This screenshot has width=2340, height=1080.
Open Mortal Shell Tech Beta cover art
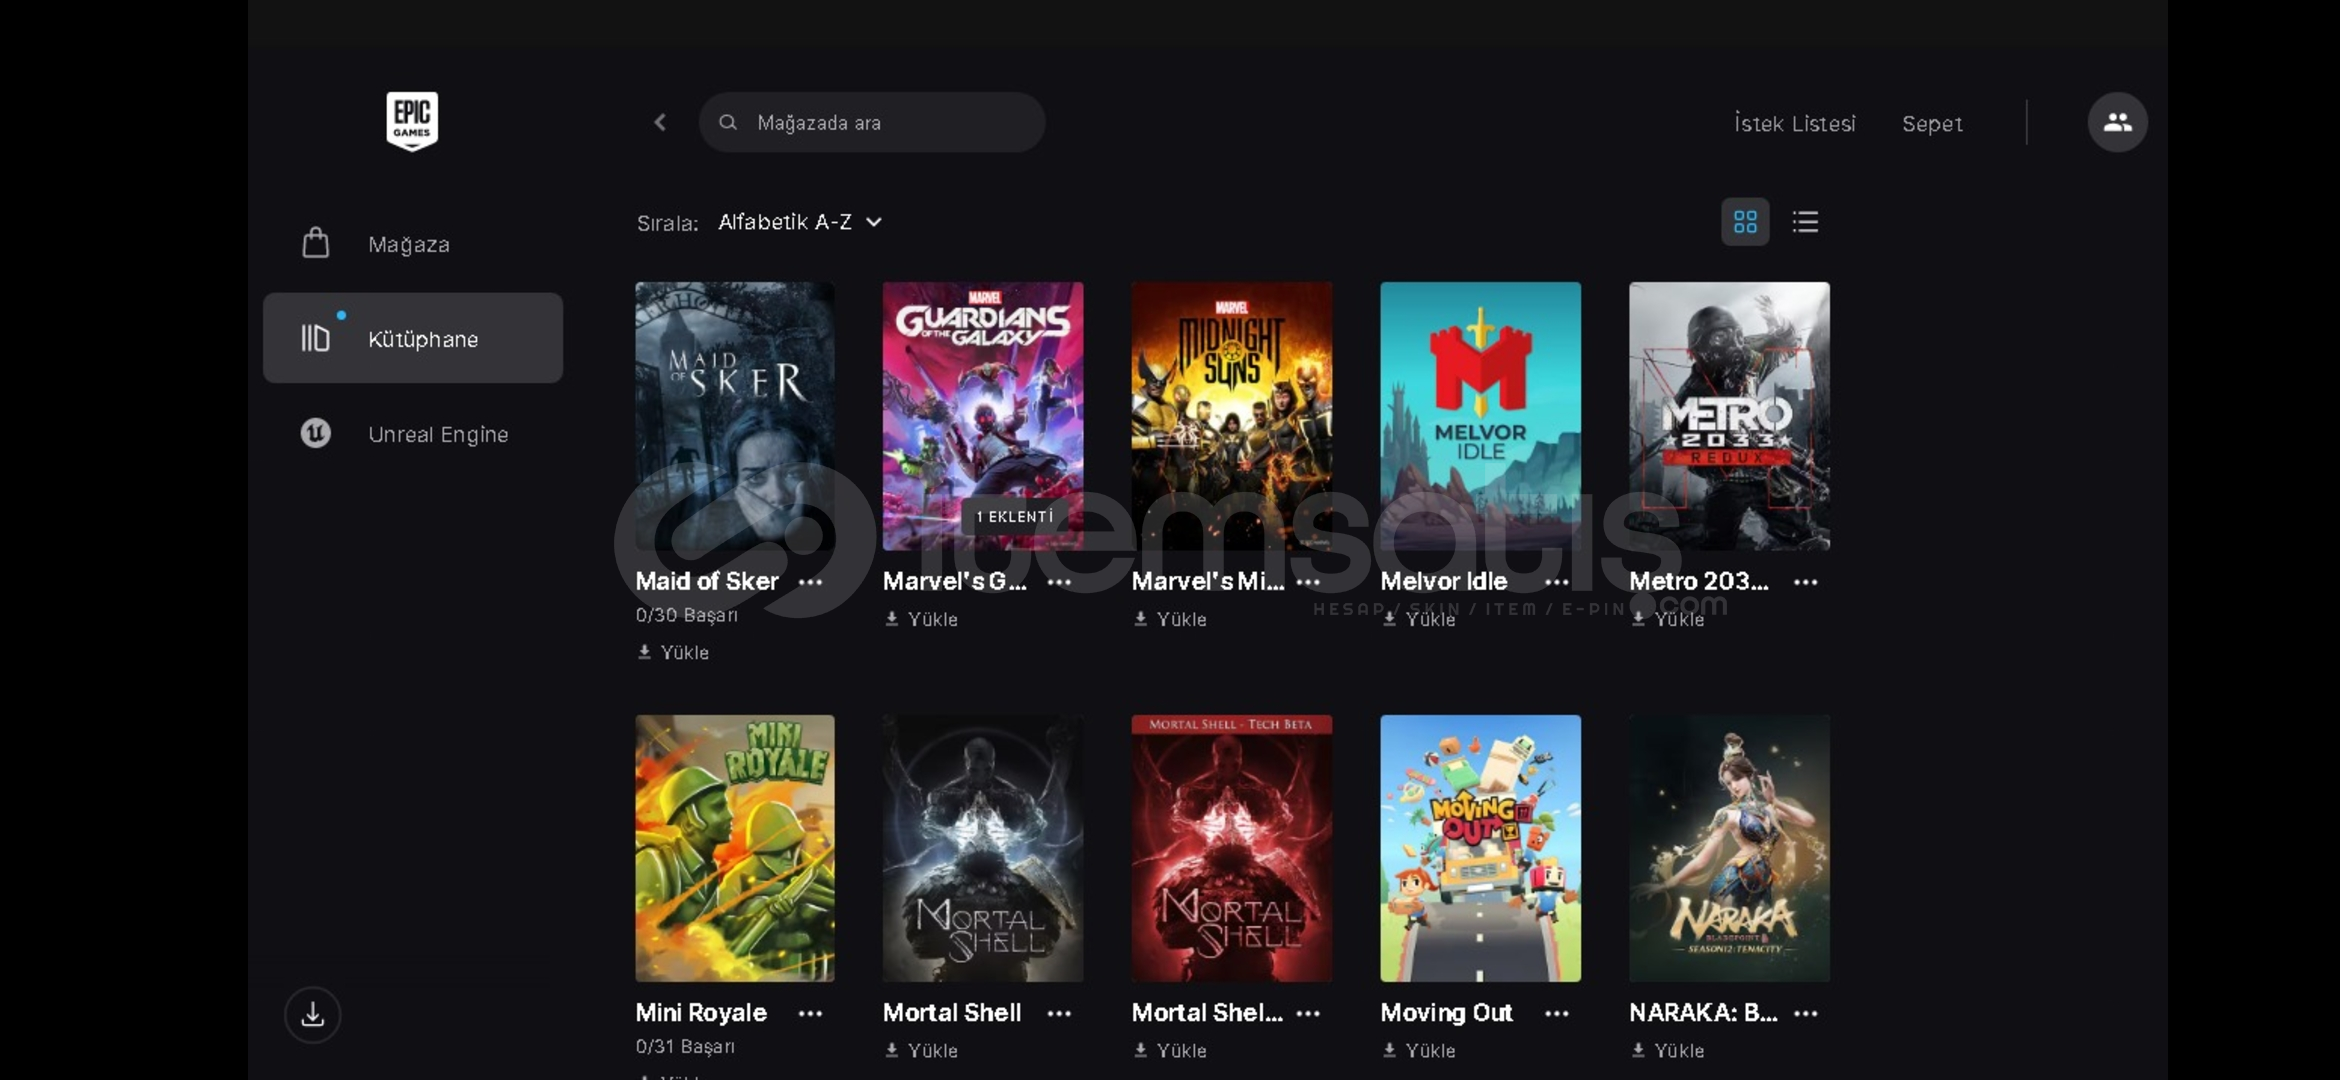coord(1232,848)
